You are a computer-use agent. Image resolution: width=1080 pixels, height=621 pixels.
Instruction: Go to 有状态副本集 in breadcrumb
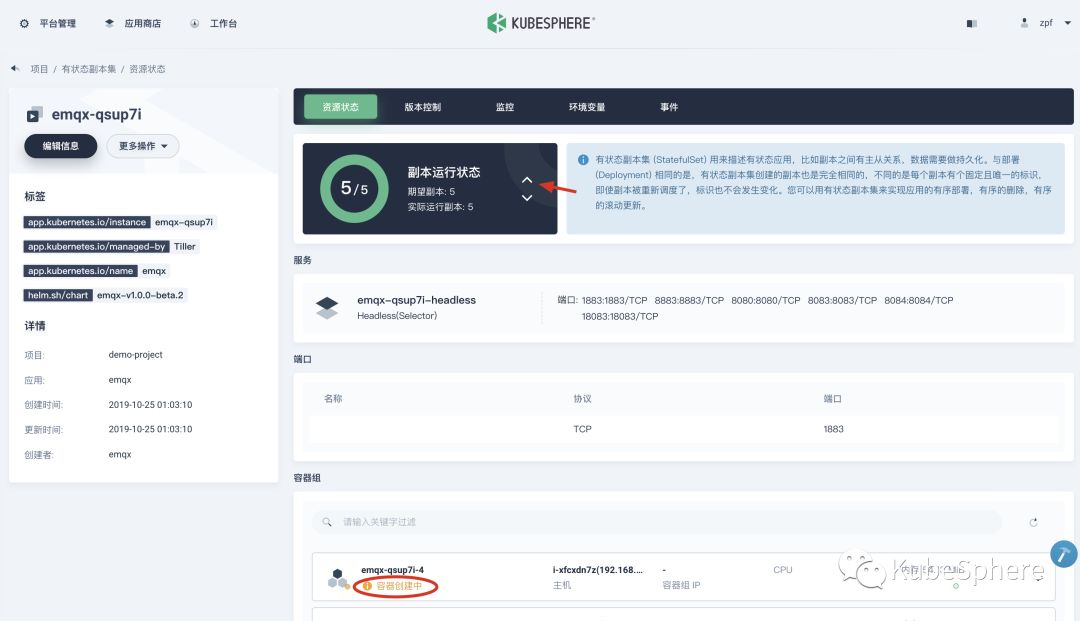[89, 69]
